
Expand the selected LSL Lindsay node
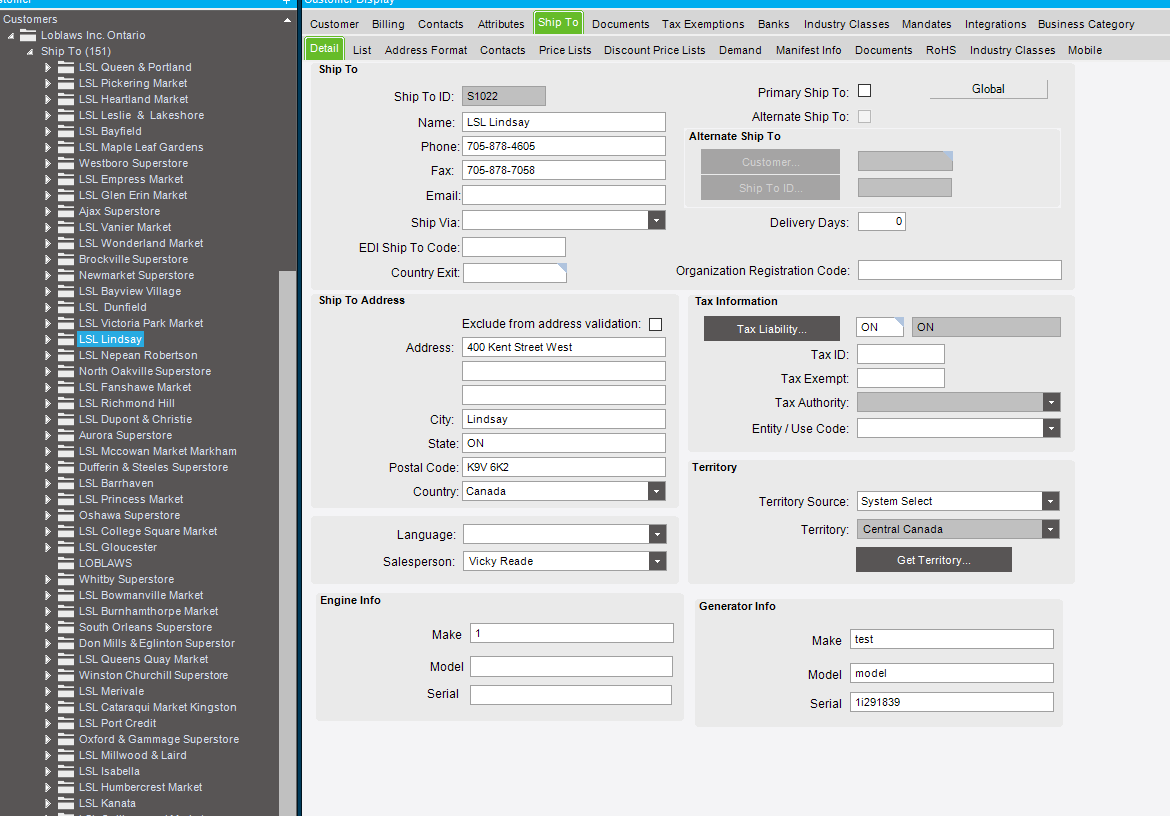pos(48,339)
